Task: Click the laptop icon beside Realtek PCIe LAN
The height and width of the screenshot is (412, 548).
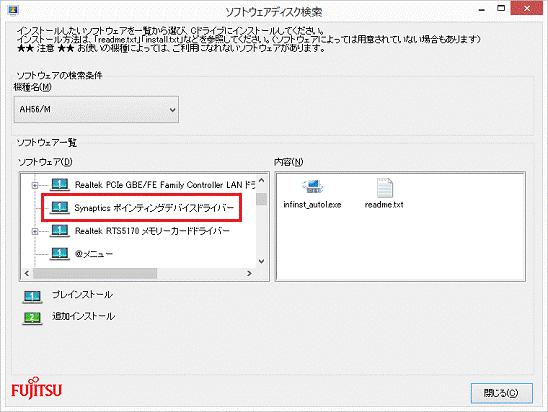Action: pos(59,185)
